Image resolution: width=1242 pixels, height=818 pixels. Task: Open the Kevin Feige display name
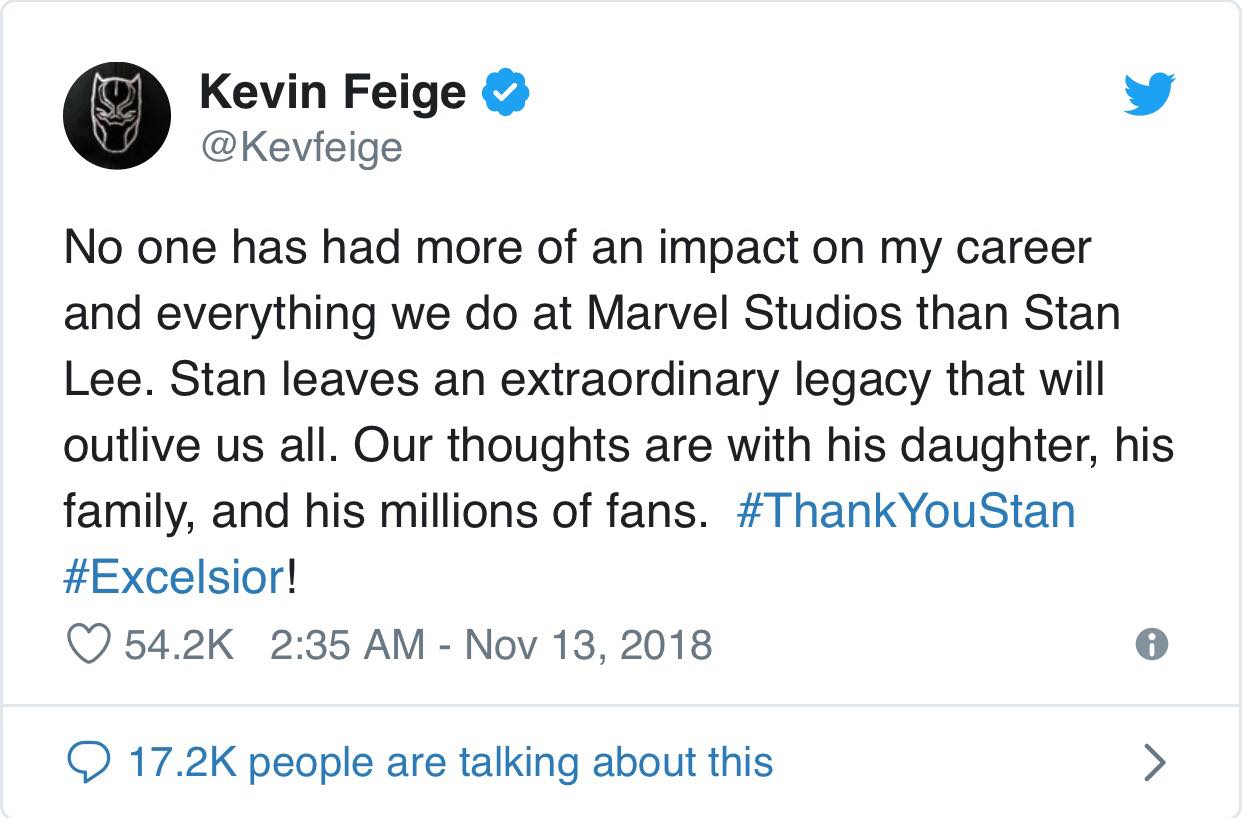(332, 93)
